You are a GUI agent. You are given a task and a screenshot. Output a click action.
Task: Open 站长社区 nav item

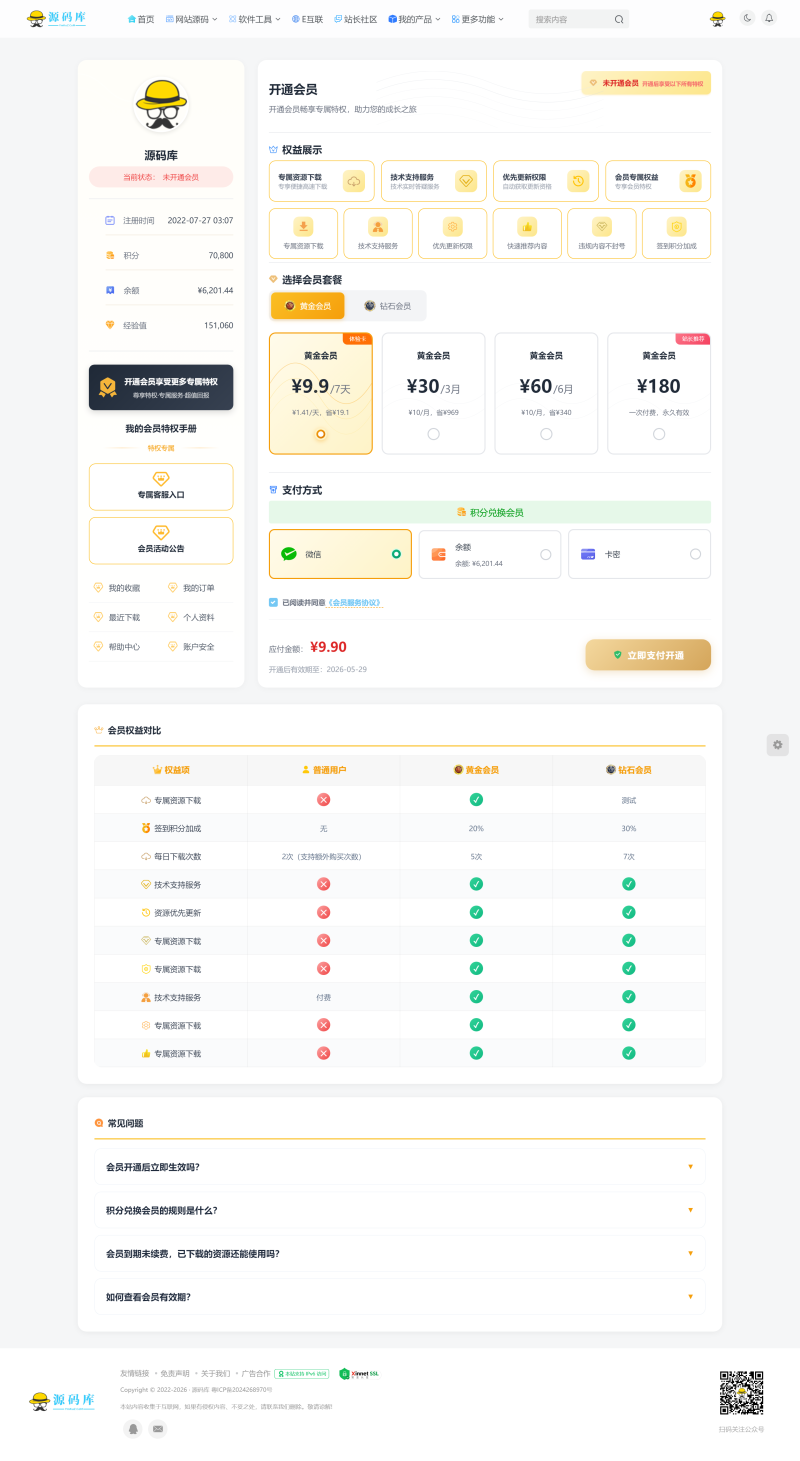(355, 19)
